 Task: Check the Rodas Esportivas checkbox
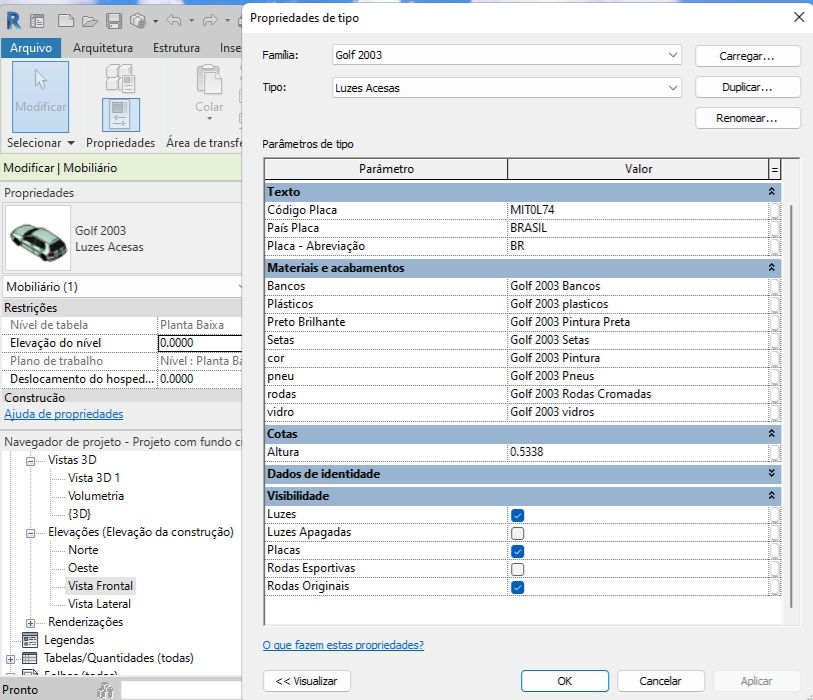pos(517,569)
